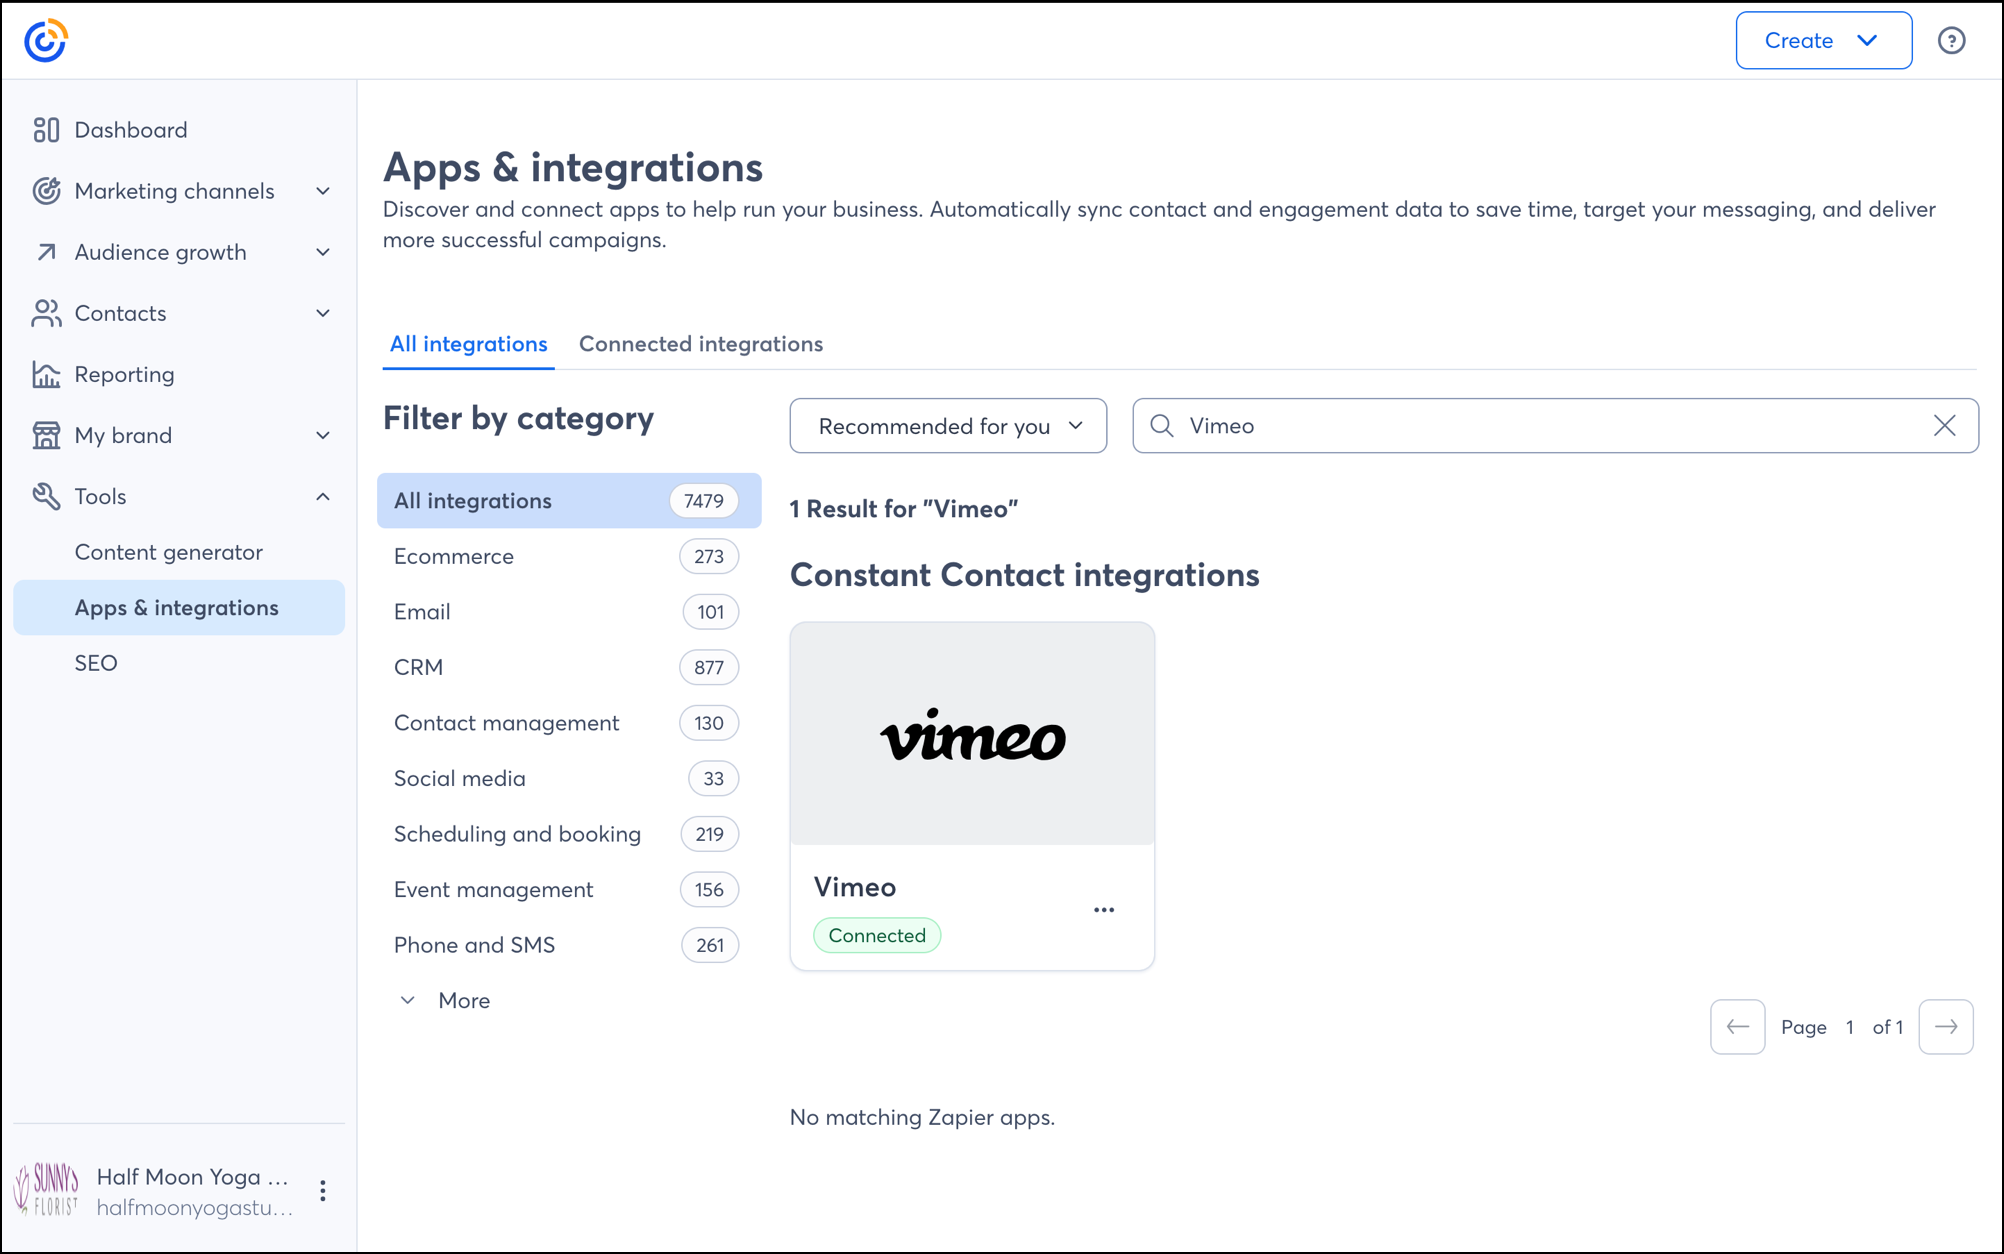
Task: Click the search magnifier icon
Action: (x=1162, y=426)
